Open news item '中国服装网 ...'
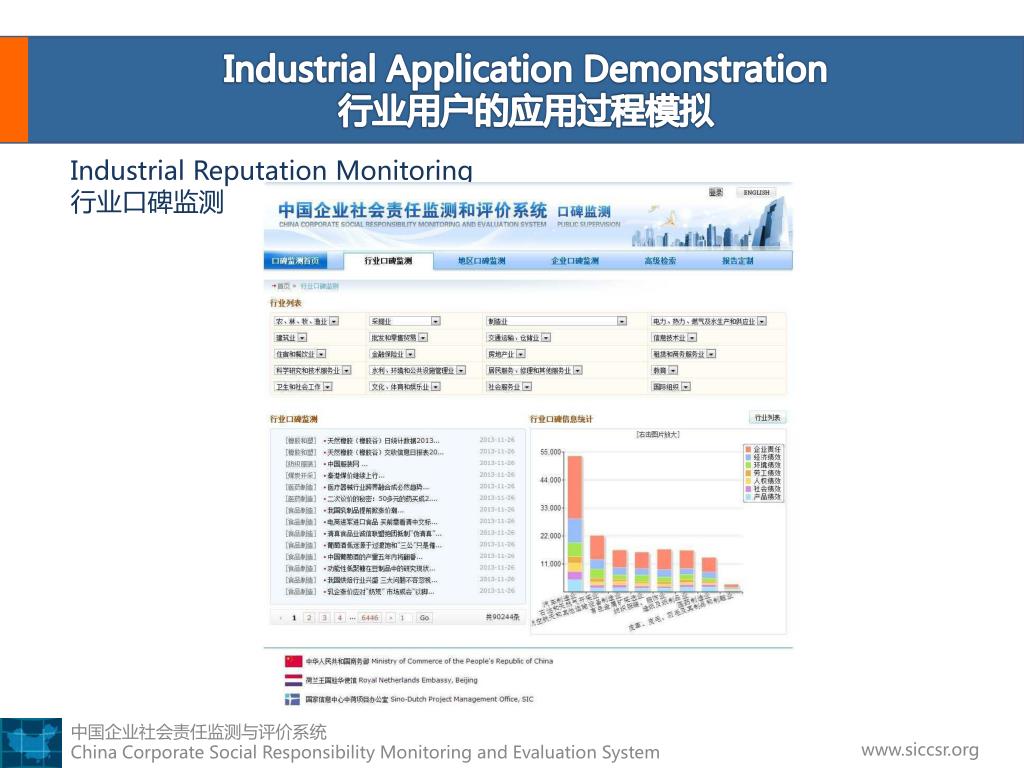 pos(347,464)
